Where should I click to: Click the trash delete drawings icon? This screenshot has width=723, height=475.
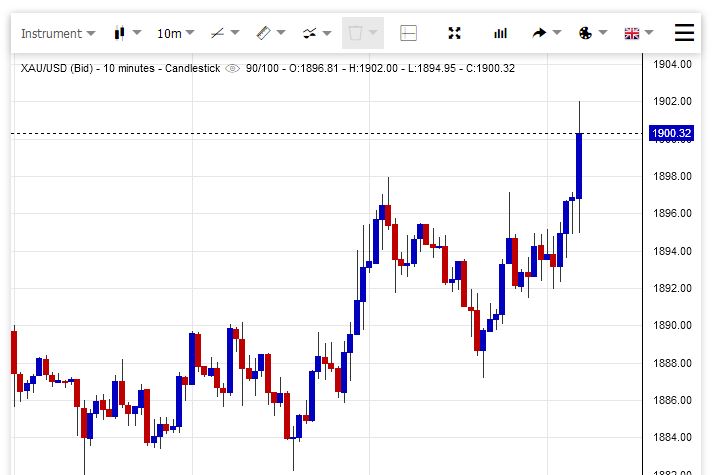click(x=355, y=33)
